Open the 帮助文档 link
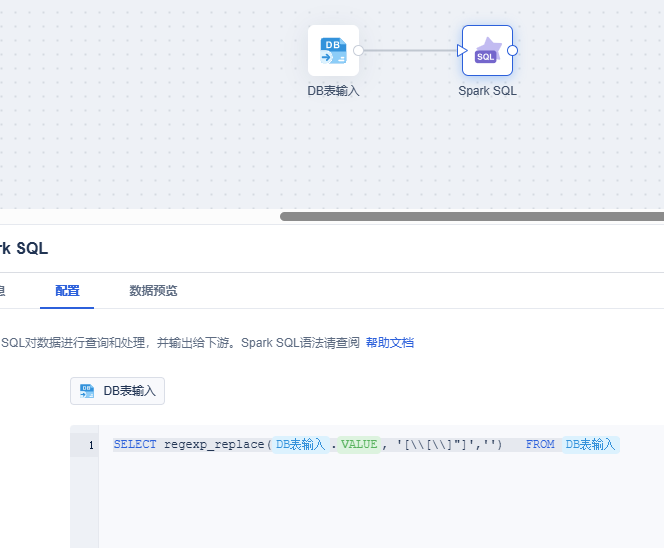This screenshot has width=664, height=548. click(x=390, y=343)
